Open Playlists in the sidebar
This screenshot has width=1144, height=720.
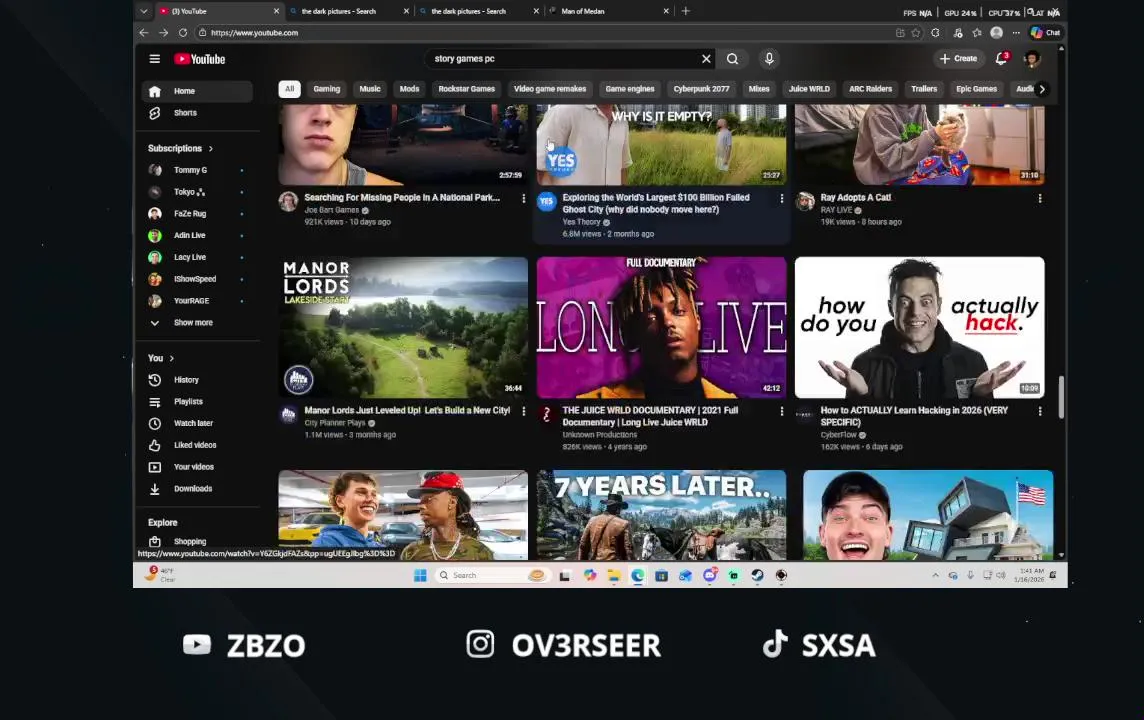197,402
